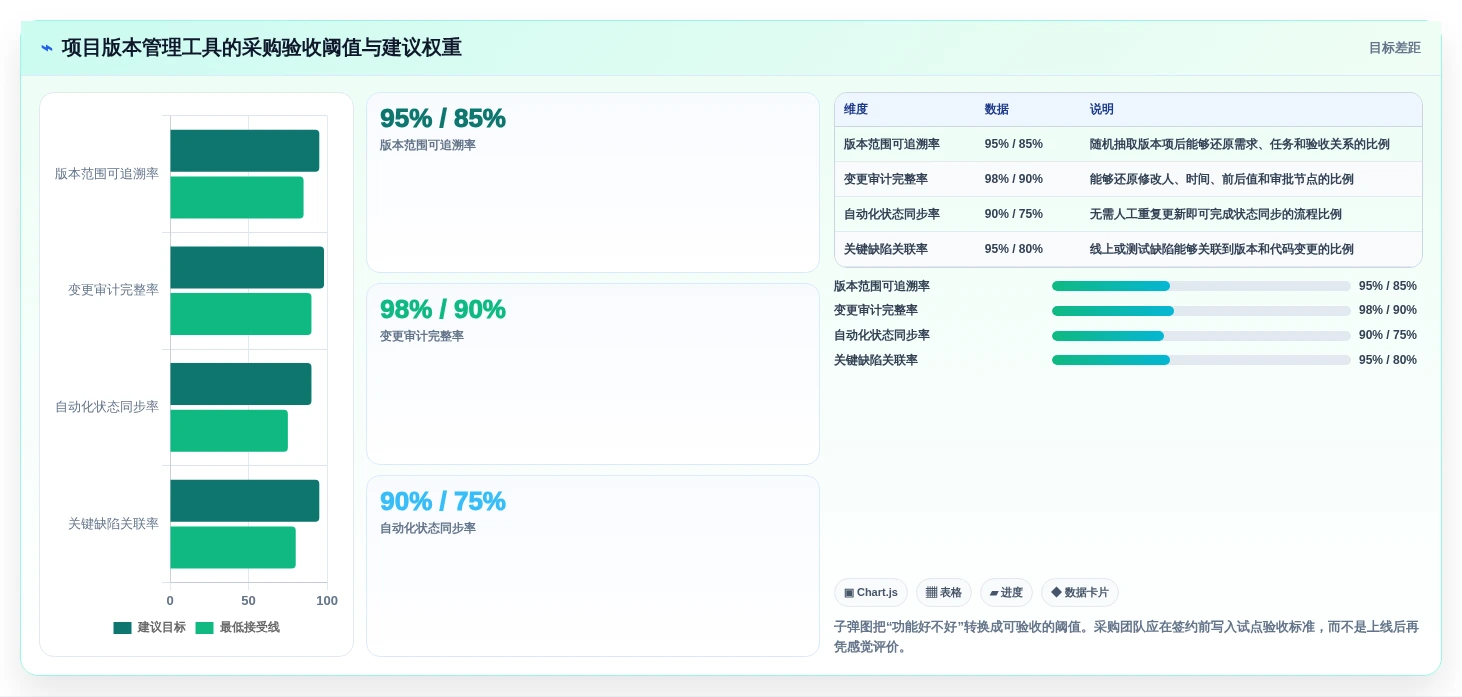
Task: Click the footer note starting 子弹图把
Action: pyautogui.click(x=1127, y=637)
